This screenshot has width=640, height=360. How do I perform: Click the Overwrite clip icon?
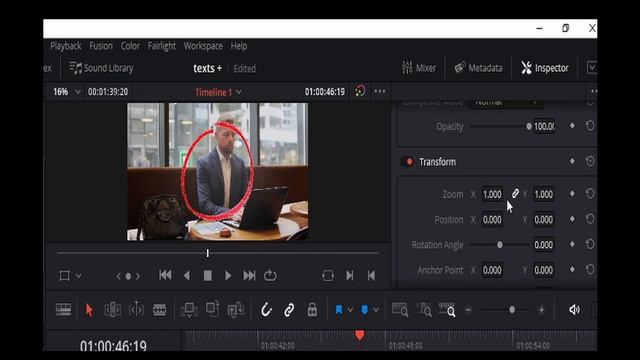coord(212,309)
